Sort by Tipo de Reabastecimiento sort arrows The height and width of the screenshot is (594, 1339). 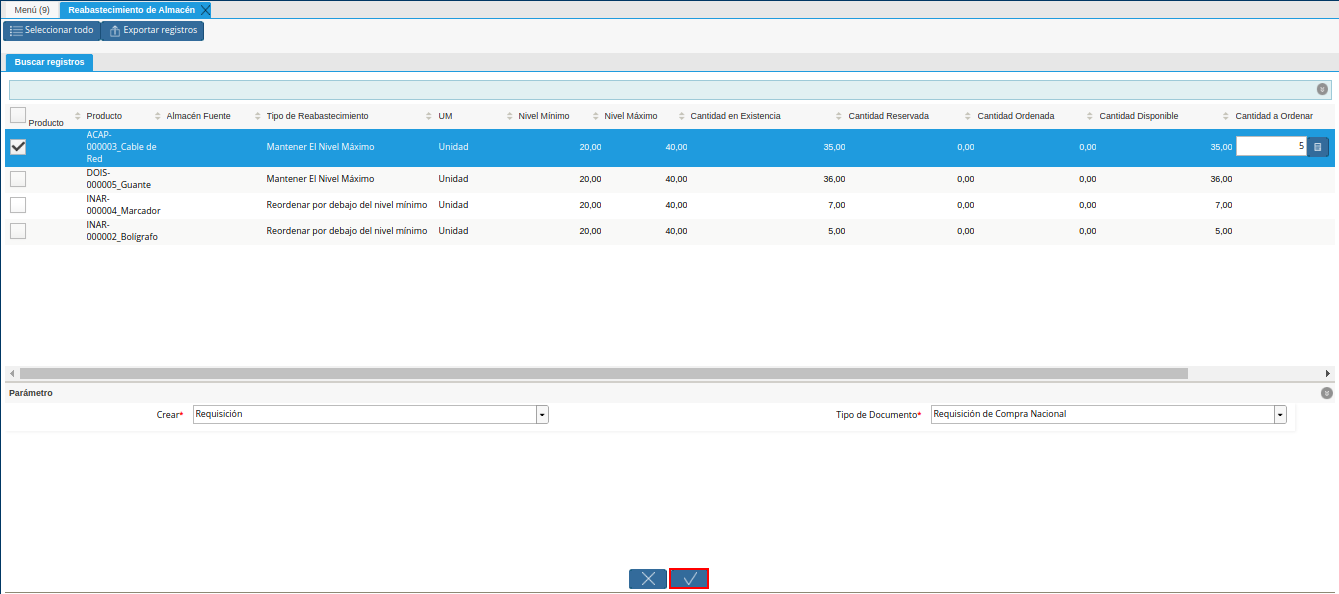point(258,116)
